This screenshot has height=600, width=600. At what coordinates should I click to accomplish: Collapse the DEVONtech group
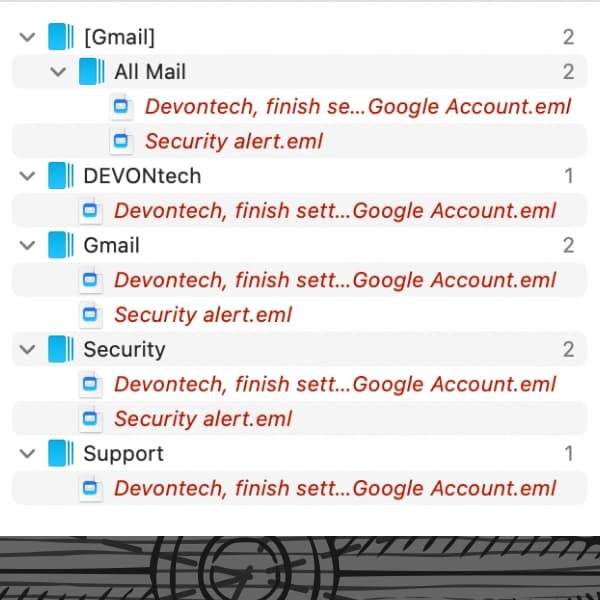[x=28, y=176]
